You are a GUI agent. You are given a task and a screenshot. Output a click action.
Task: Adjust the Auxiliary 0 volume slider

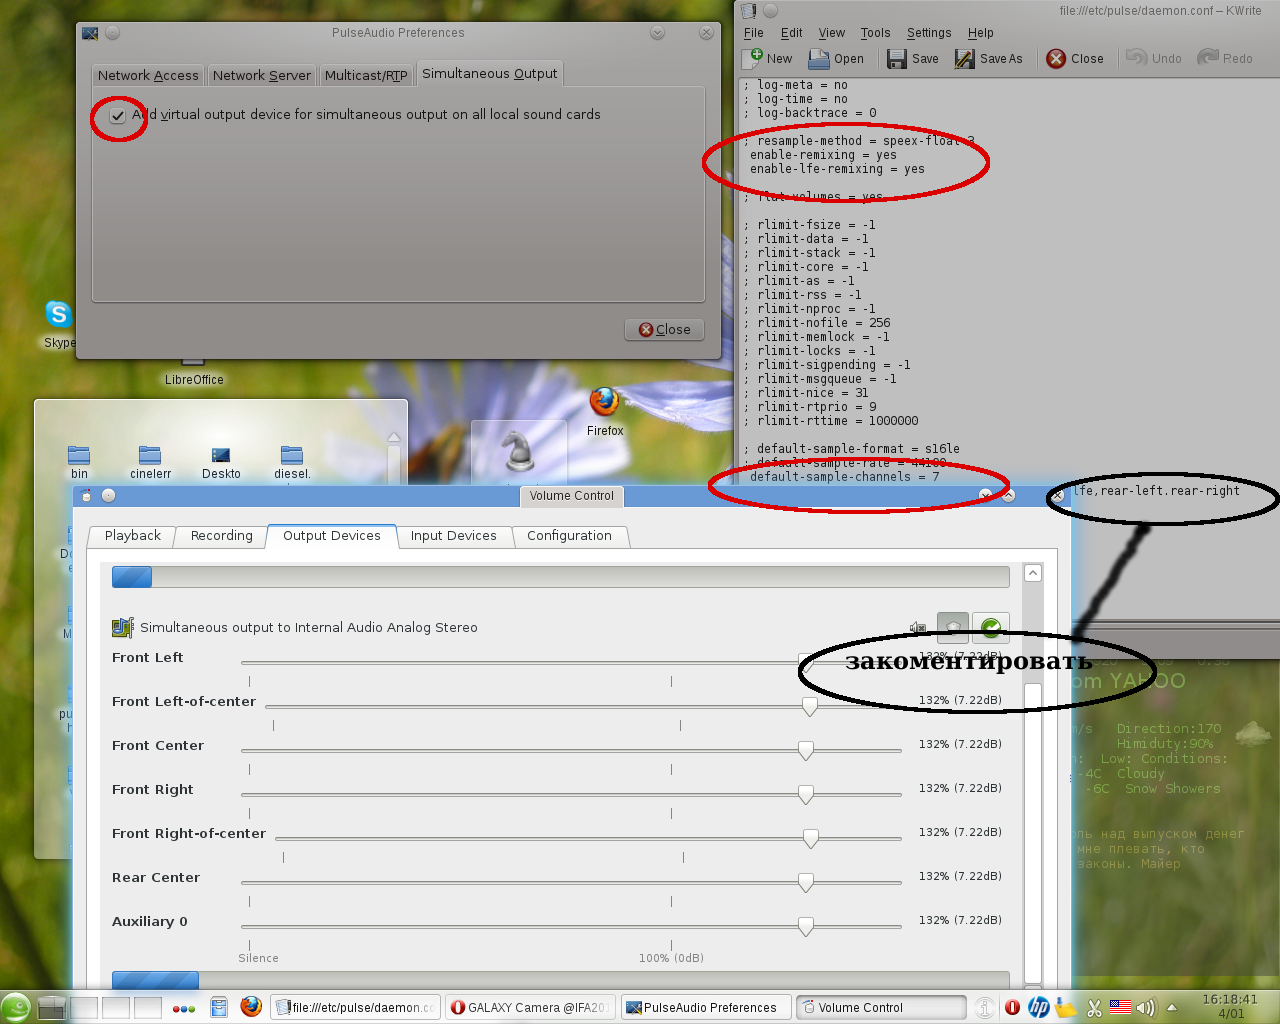click(x=805, y=926)
